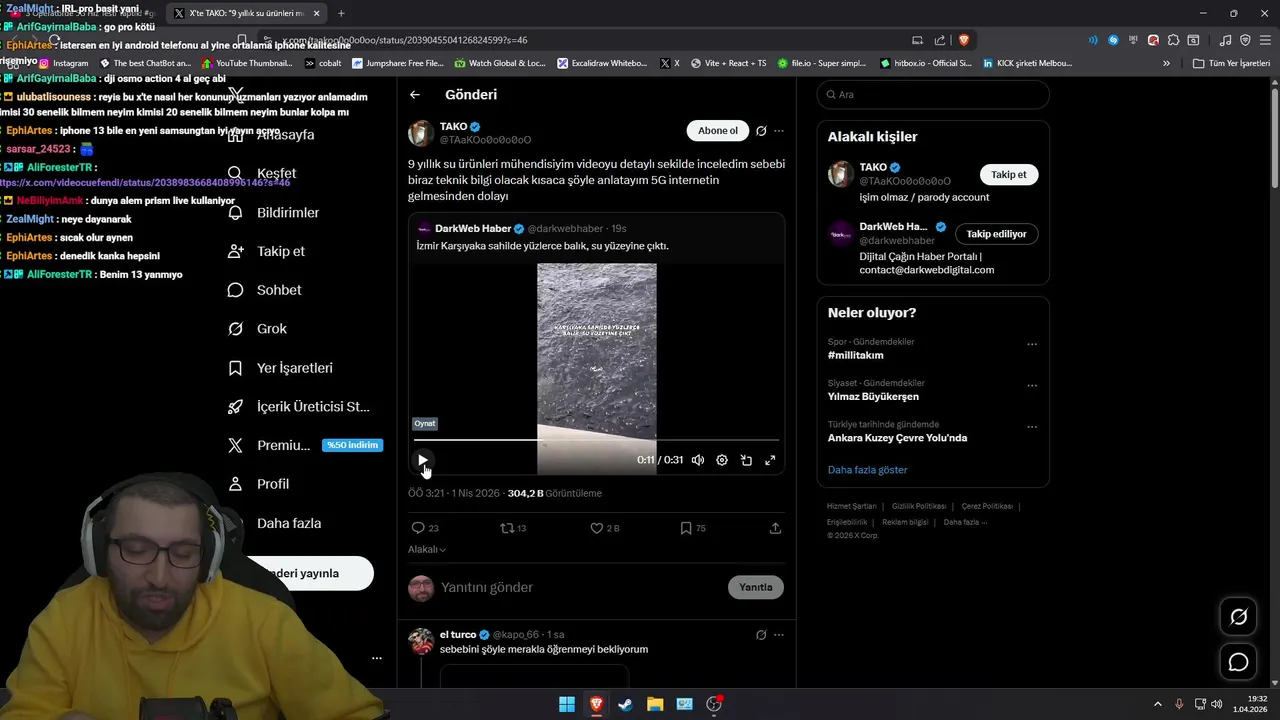Open #millitakım trending topic
Image resolution: width=1280 pixels, height=720 pixels.
tap(856, 355)
